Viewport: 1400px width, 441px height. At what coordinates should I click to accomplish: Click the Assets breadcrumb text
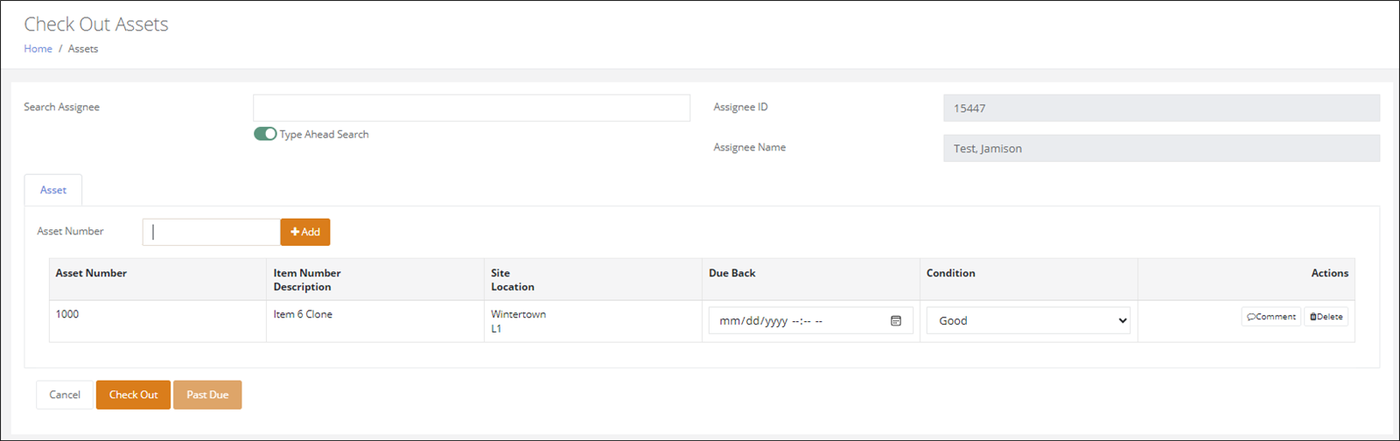tap(83, 48)
